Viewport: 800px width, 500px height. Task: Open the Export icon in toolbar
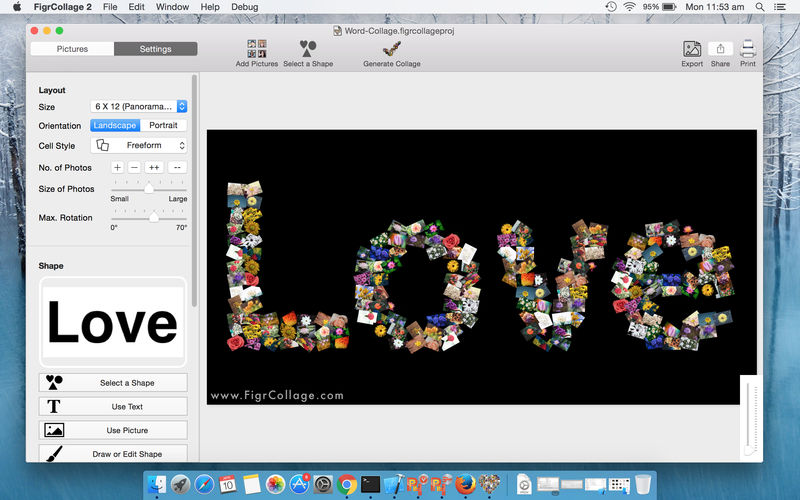click(x=692, y=49)
